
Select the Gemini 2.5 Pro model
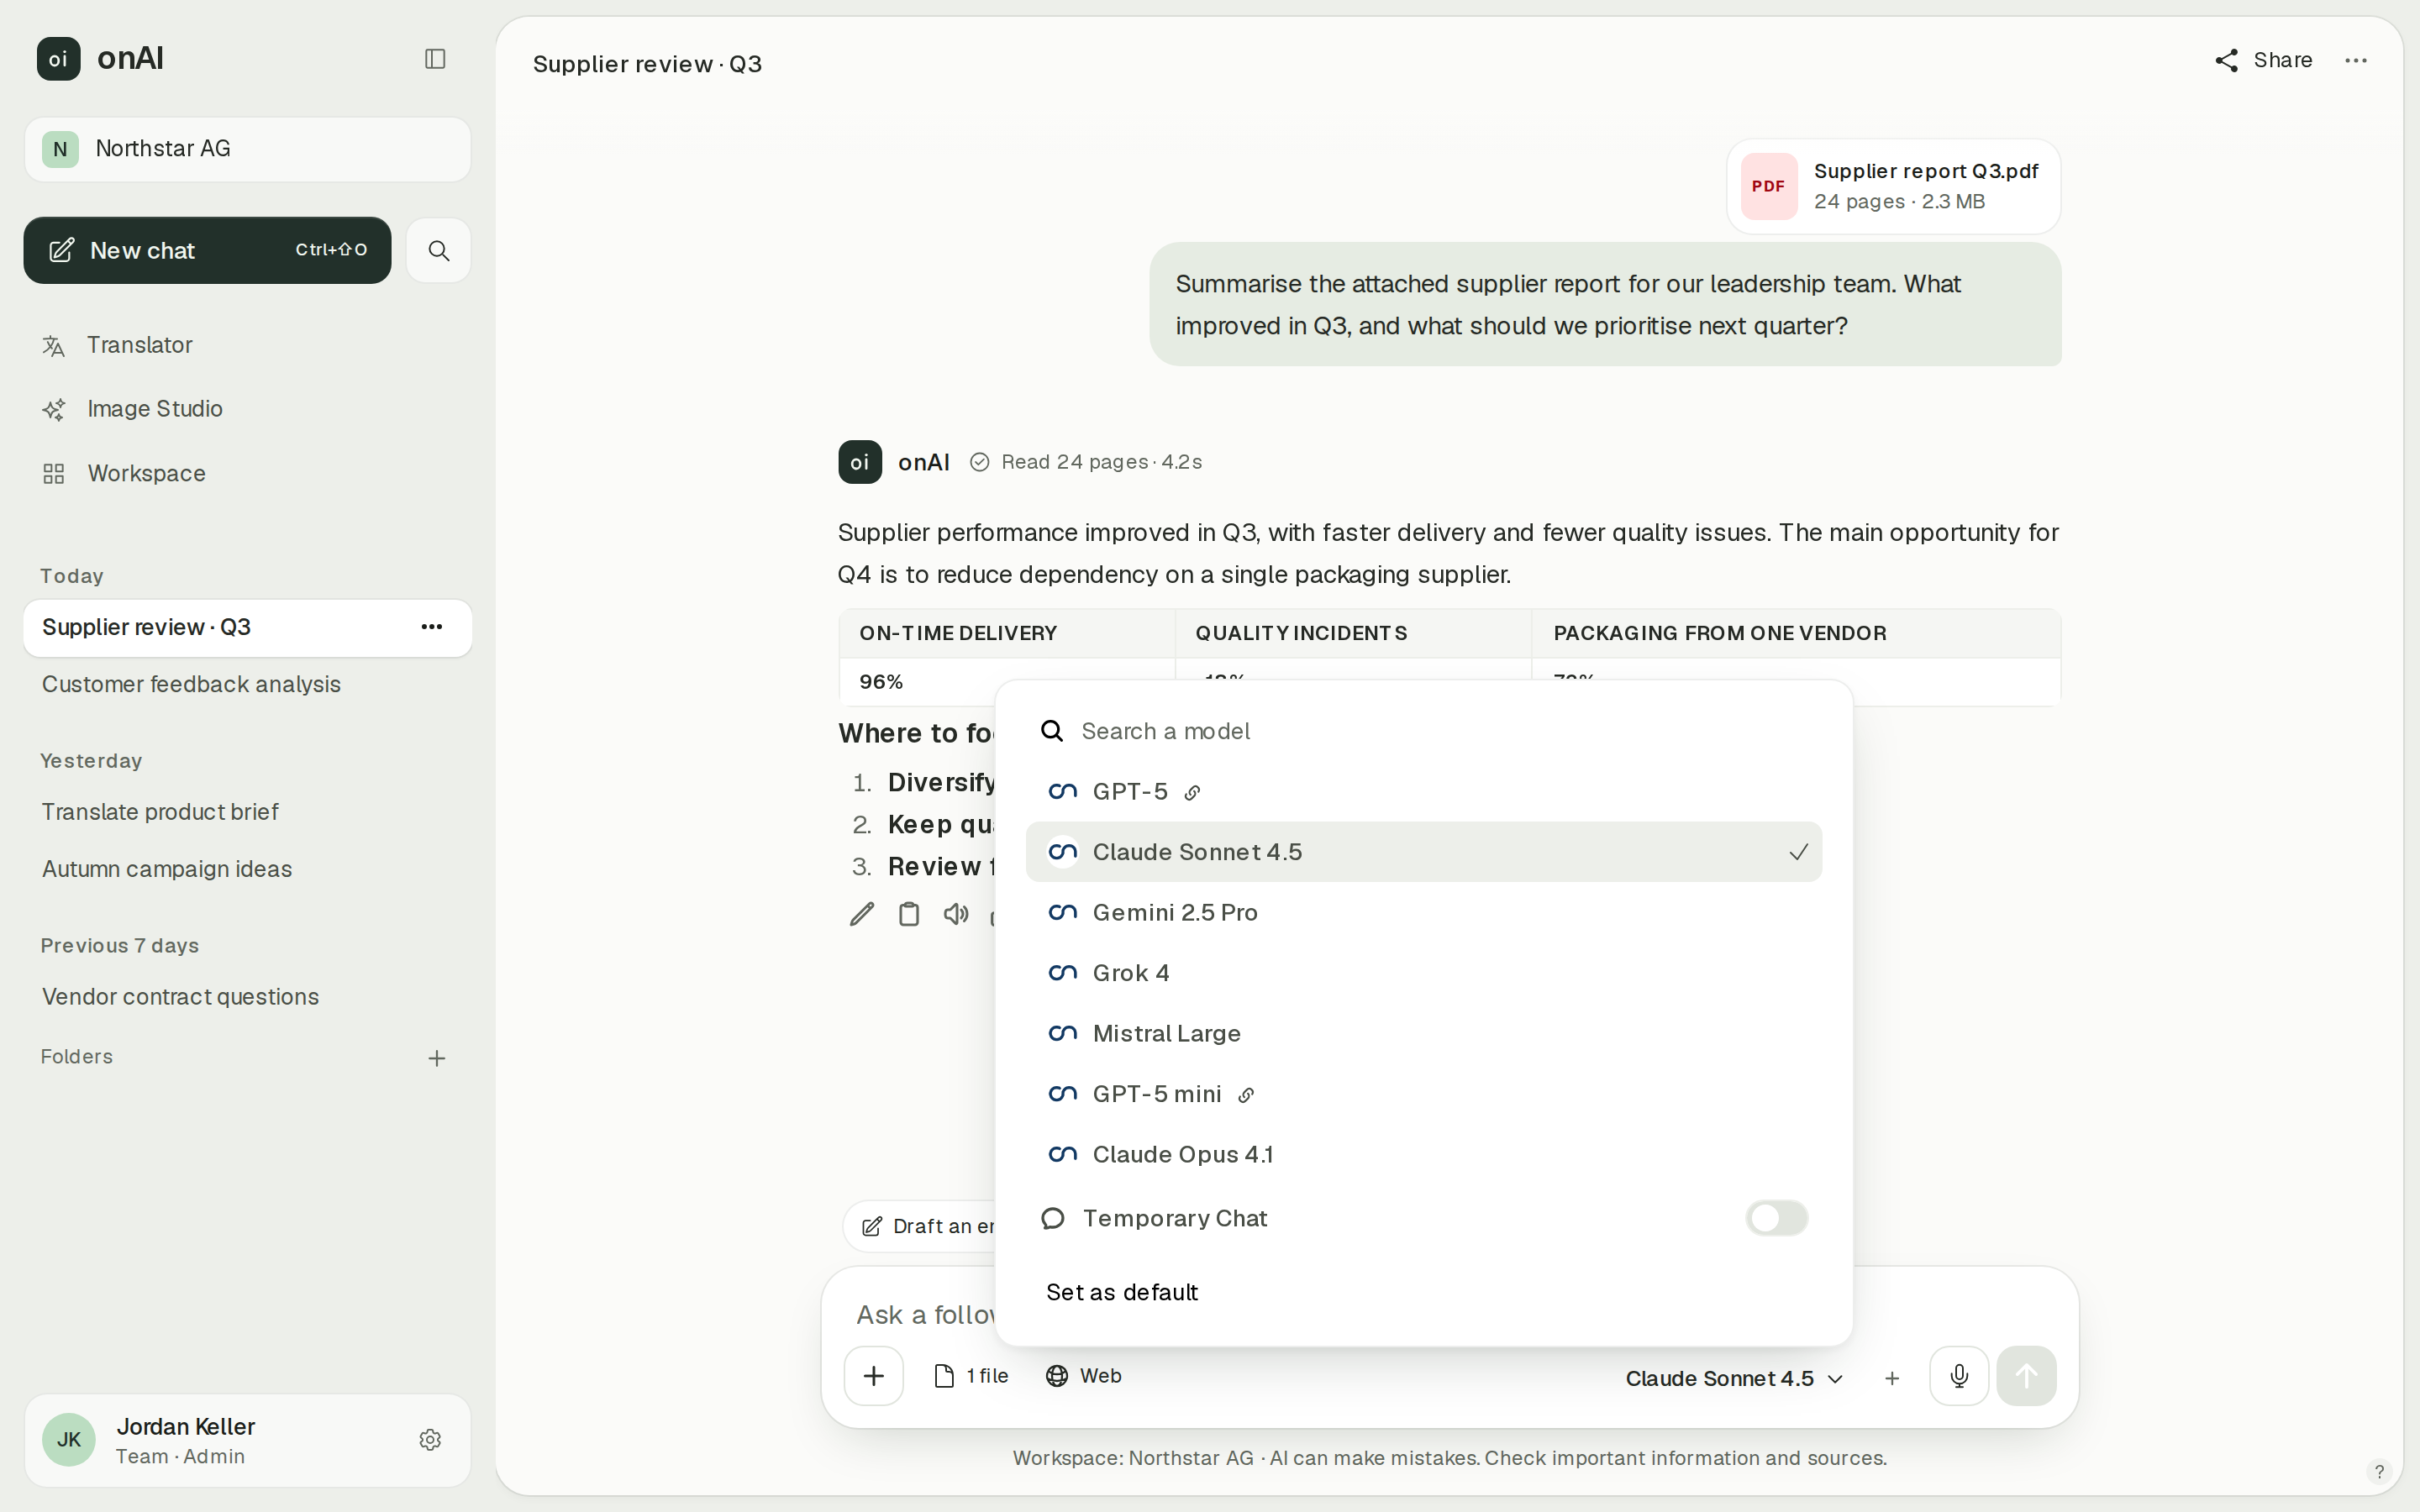[1424, 913]
